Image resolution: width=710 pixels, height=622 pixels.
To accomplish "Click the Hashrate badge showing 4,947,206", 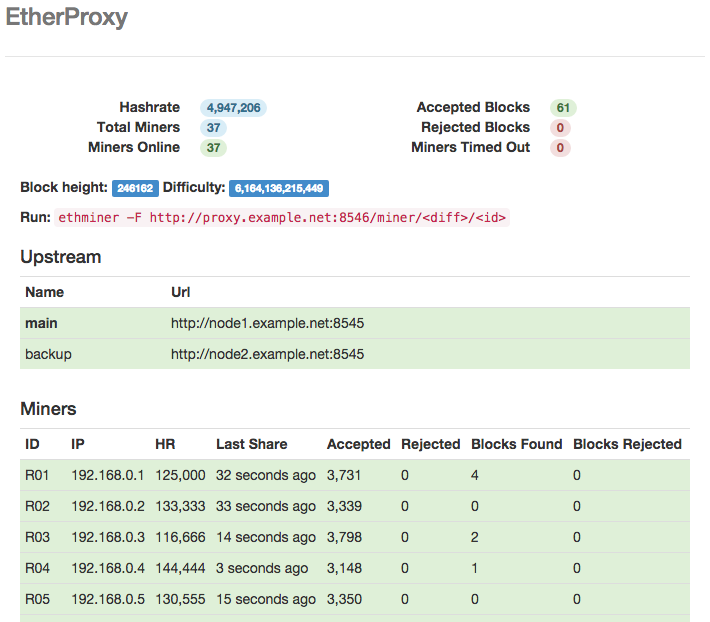I will coord(233,108).
